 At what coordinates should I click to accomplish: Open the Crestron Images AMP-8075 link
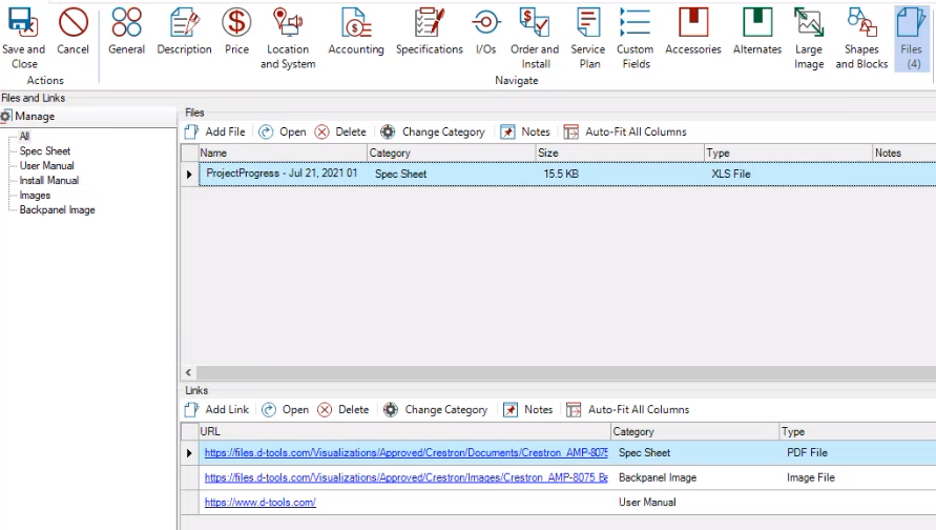point(406,477)
